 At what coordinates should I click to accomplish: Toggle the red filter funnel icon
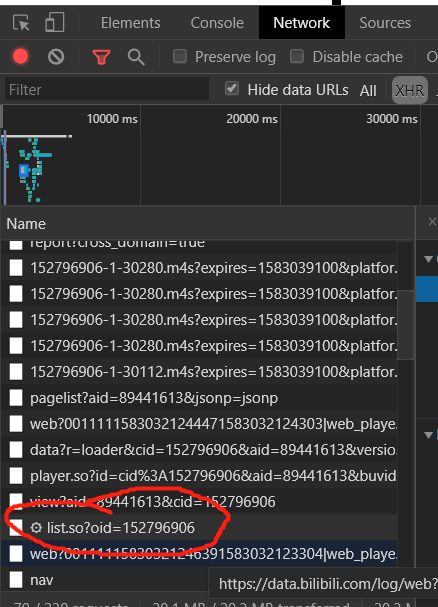101,57
